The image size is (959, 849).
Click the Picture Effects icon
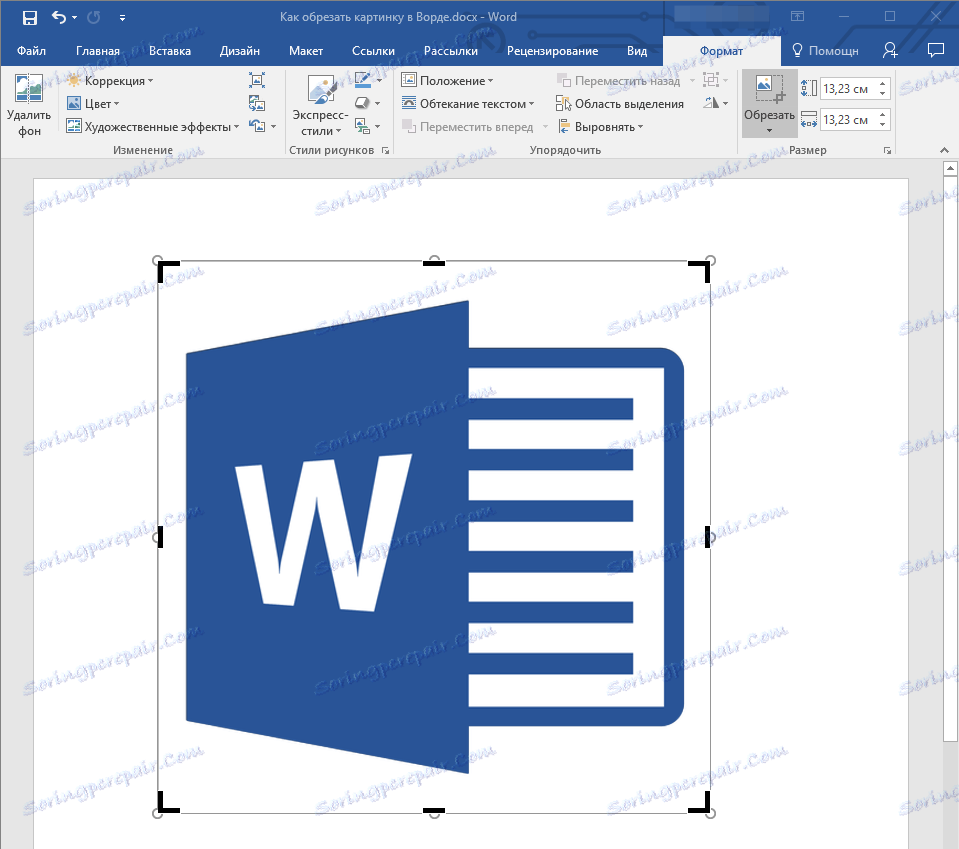(363, 103)
